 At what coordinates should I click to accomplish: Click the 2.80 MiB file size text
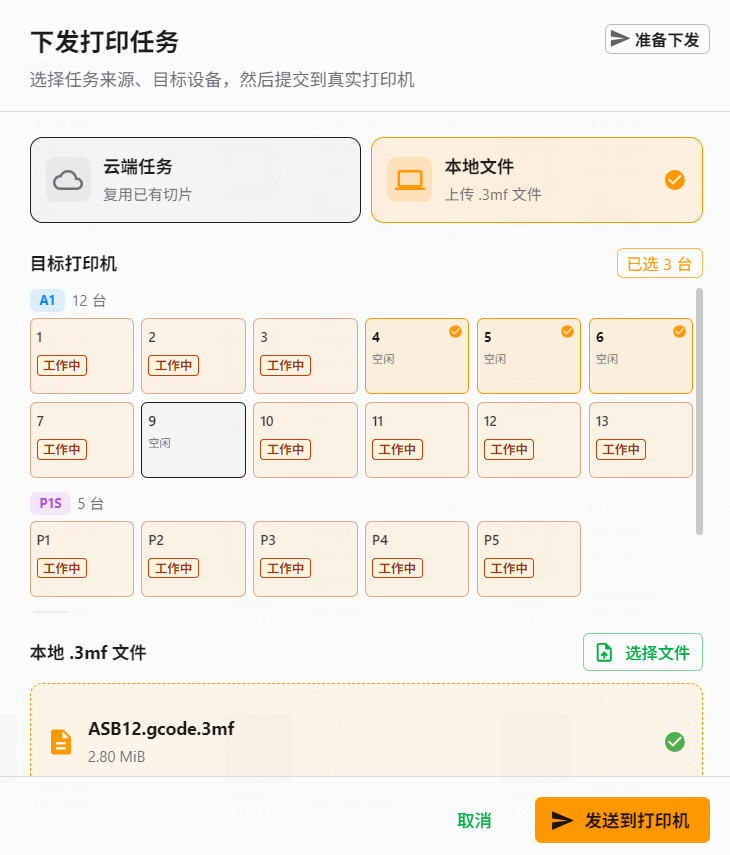tap(117, 757)
